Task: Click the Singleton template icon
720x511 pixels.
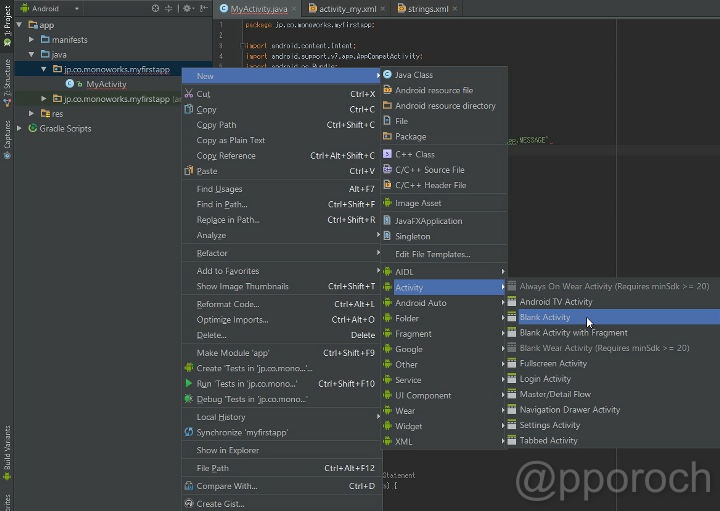Action: click(x=388, y=236)
